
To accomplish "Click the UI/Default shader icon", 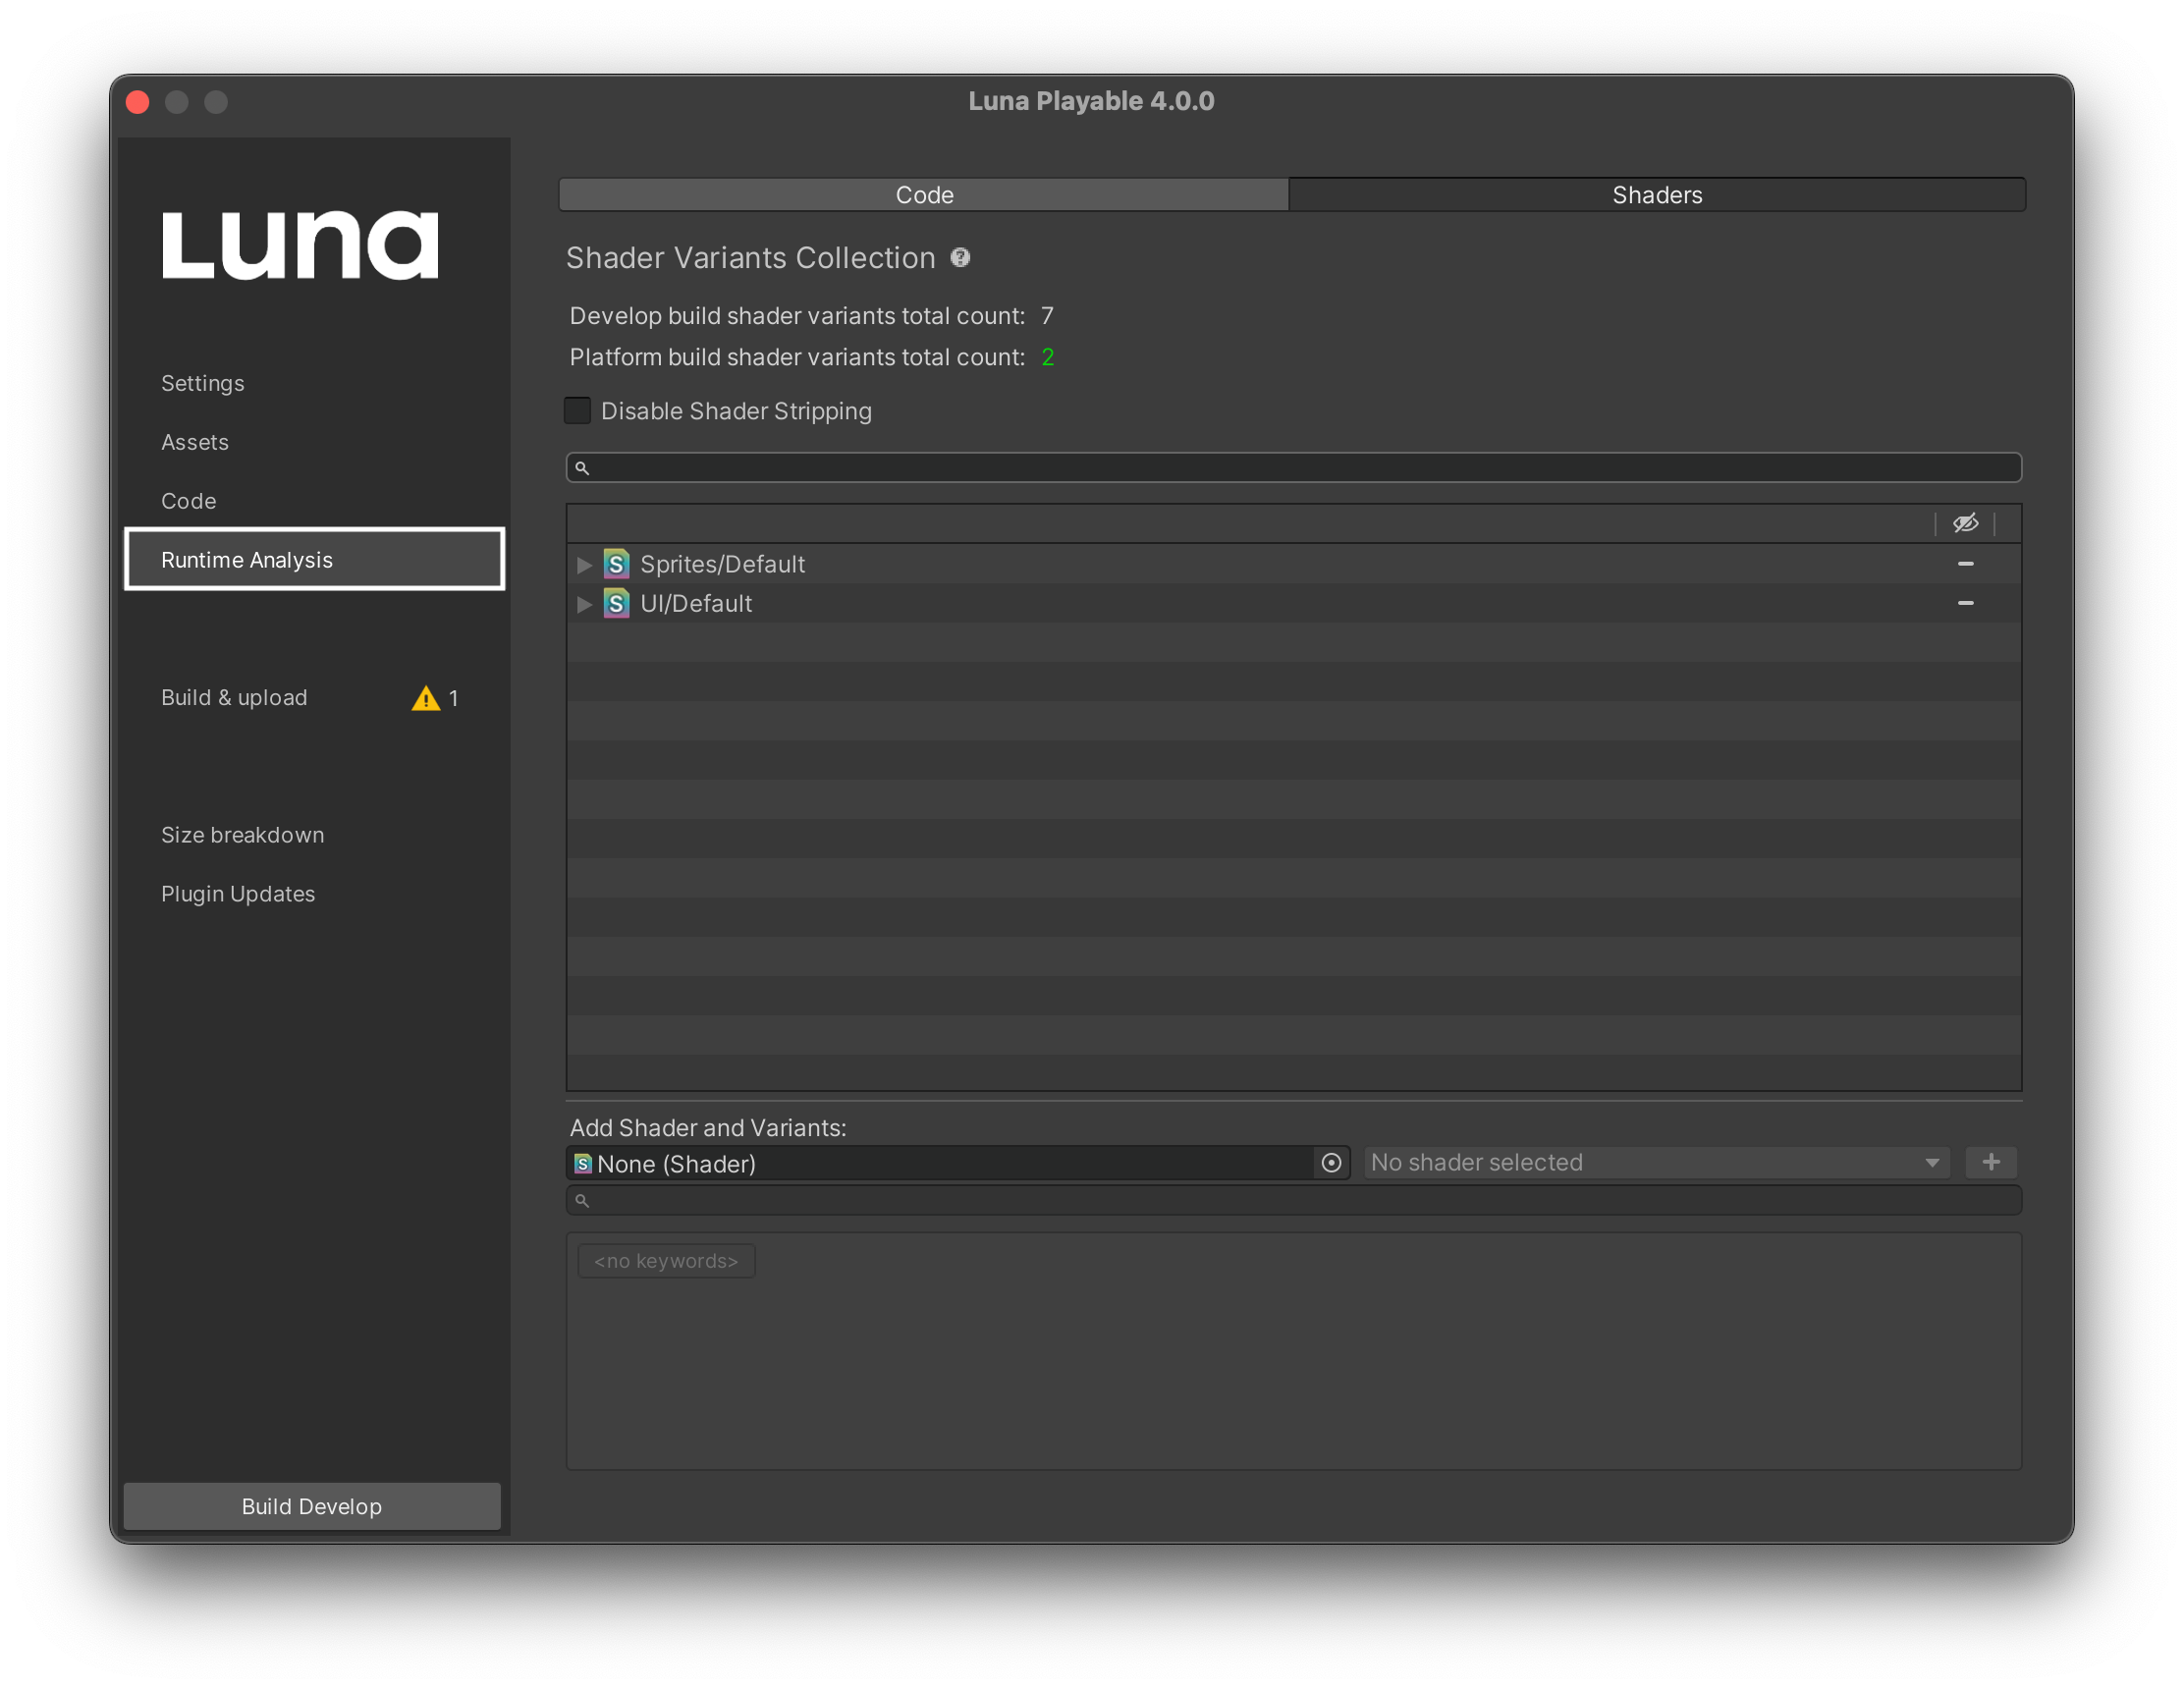I will point(617,603).
